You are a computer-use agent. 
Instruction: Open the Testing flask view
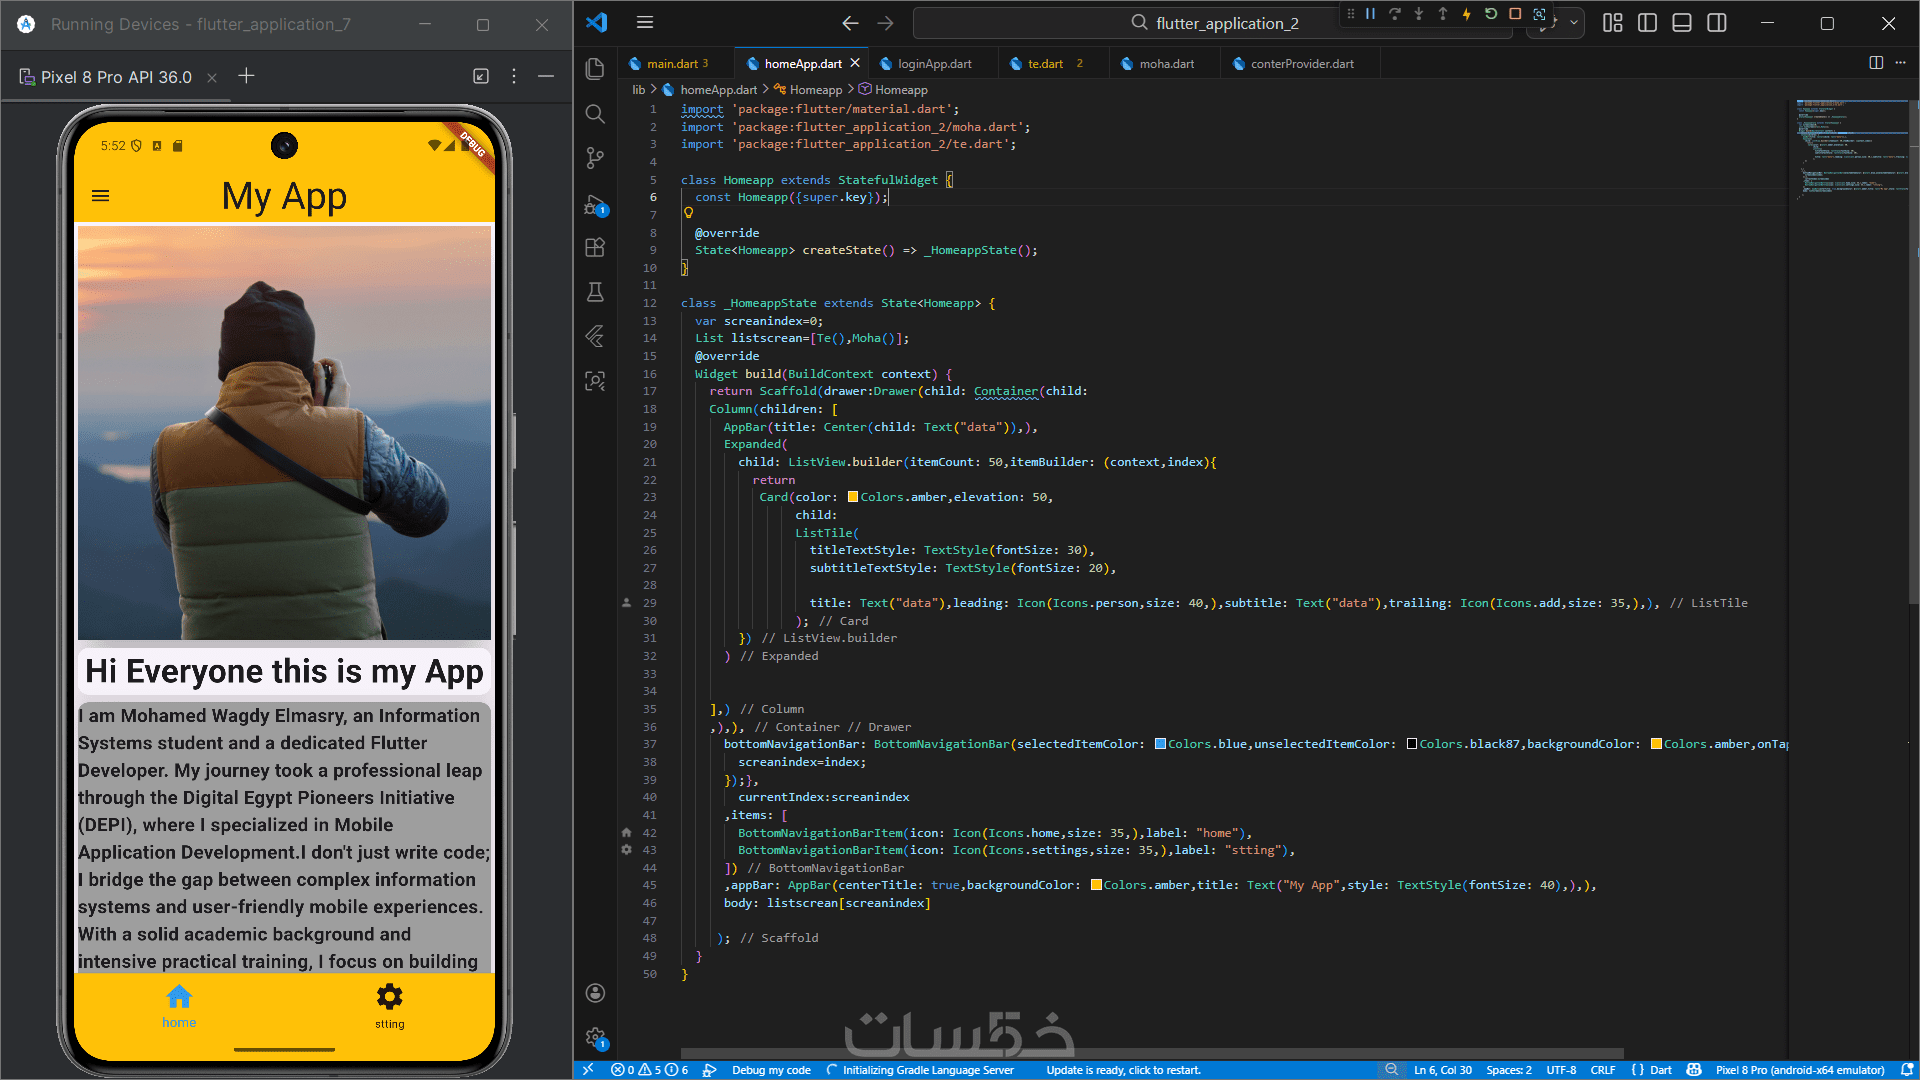(595, 291)
